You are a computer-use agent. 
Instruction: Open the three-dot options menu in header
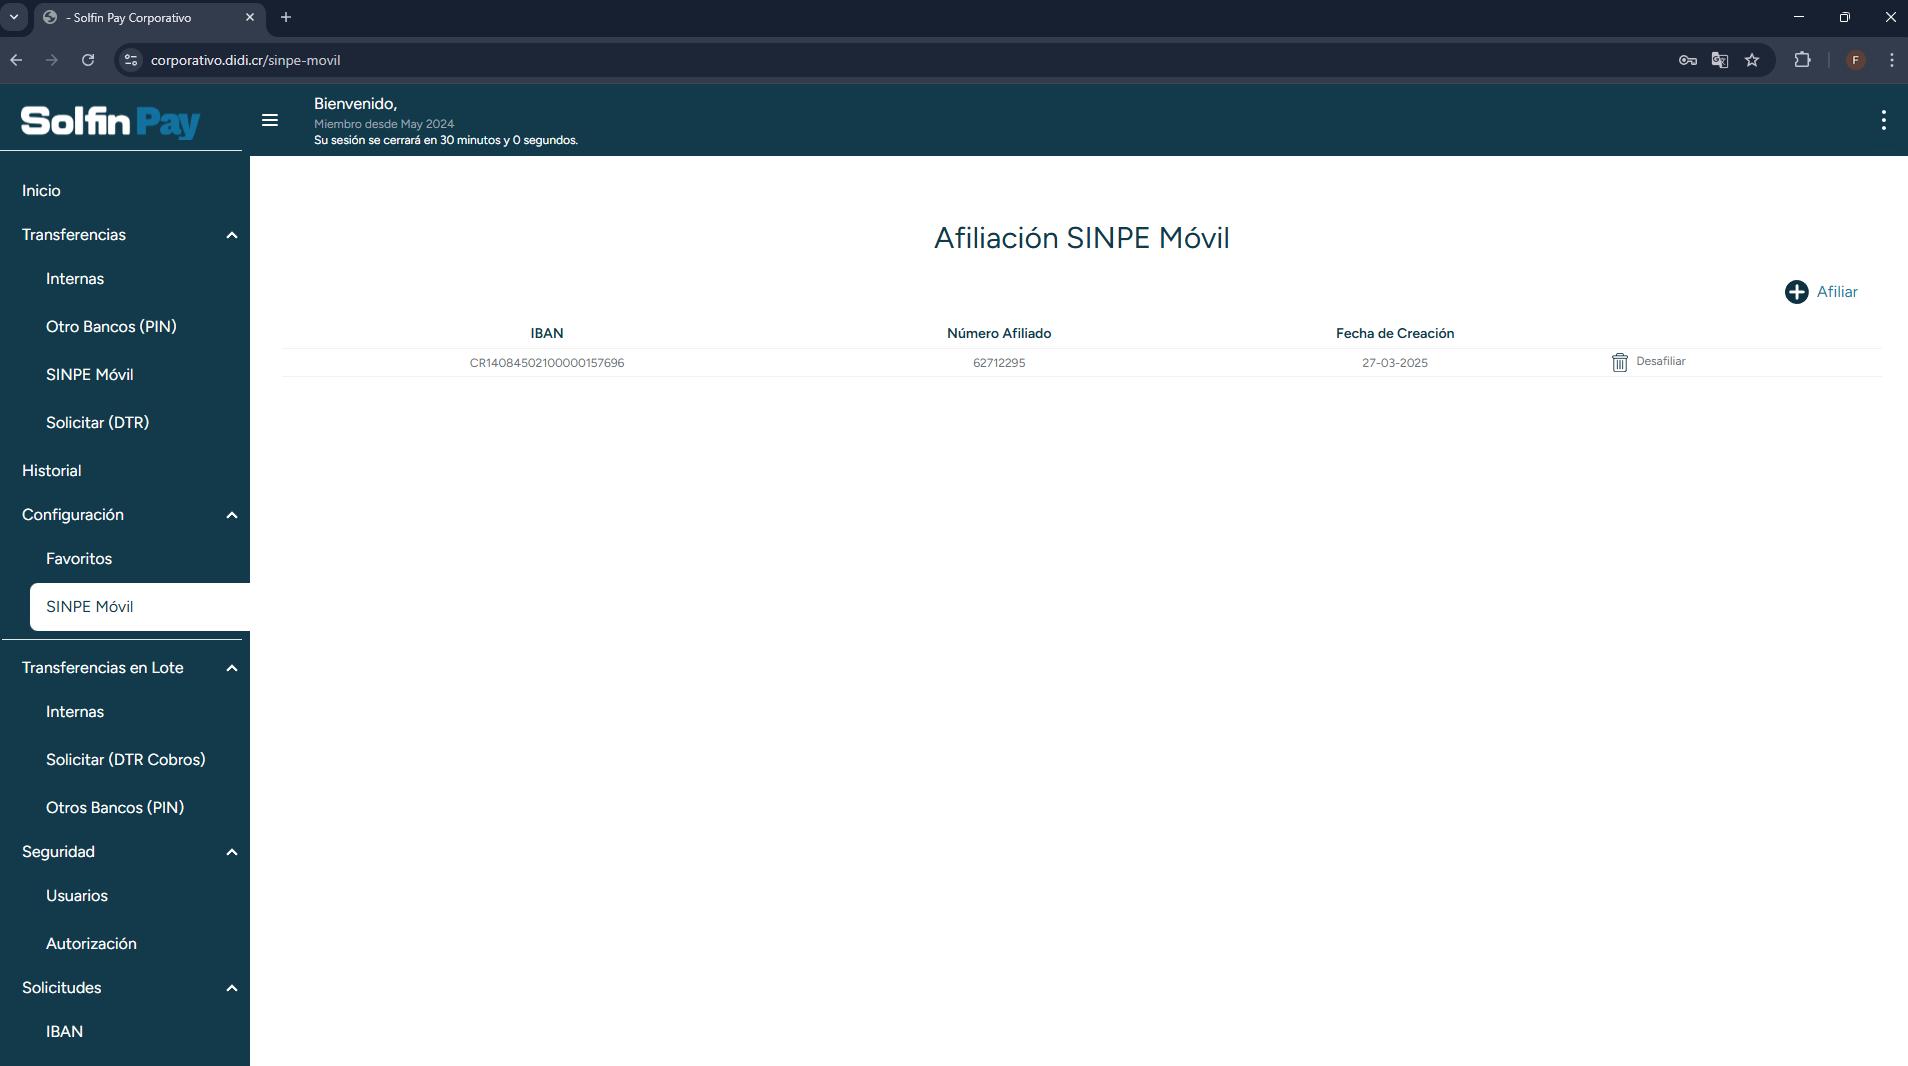[x=1883, y=120]
